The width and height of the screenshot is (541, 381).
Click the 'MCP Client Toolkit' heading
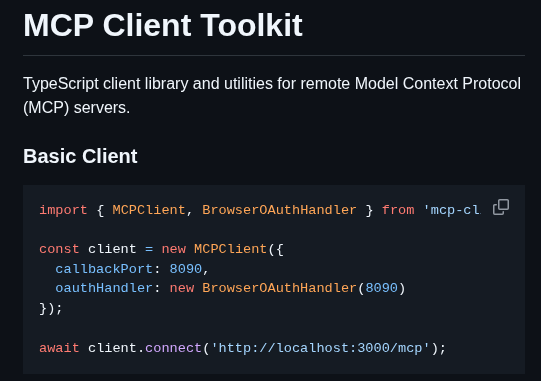pyautogui.click(x=163, y=25)
